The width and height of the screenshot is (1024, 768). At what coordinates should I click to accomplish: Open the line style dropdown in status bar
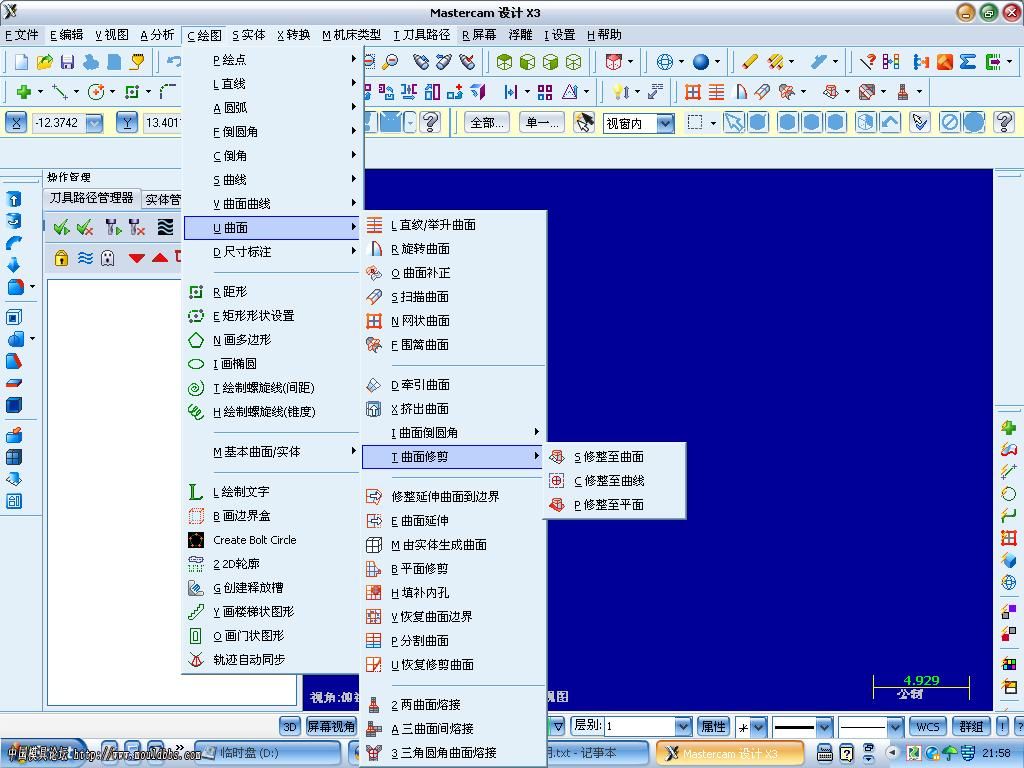pos(824,726)
